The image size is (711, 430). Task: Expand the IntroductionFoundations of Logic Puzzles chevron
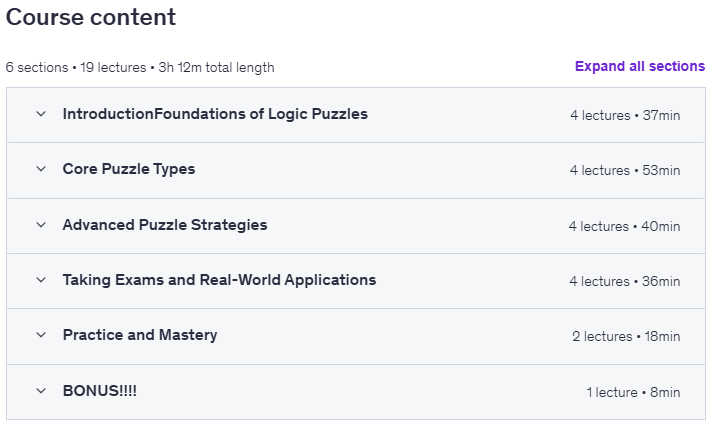pos(41,114)
